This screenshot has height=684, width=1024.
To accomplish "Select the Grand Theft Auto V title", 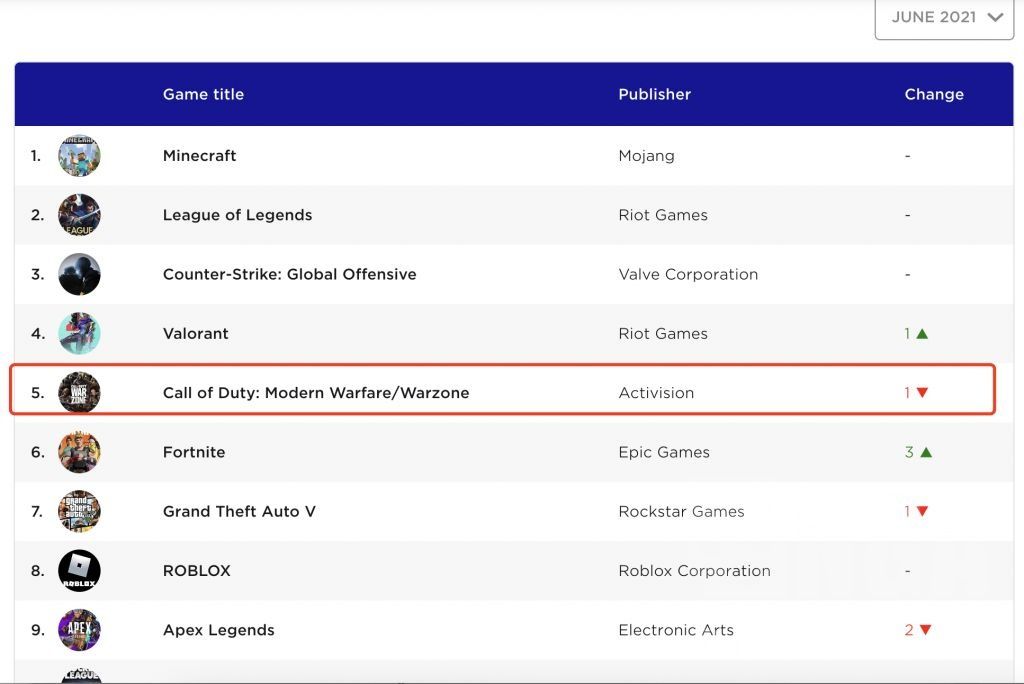I will [239, 512].
